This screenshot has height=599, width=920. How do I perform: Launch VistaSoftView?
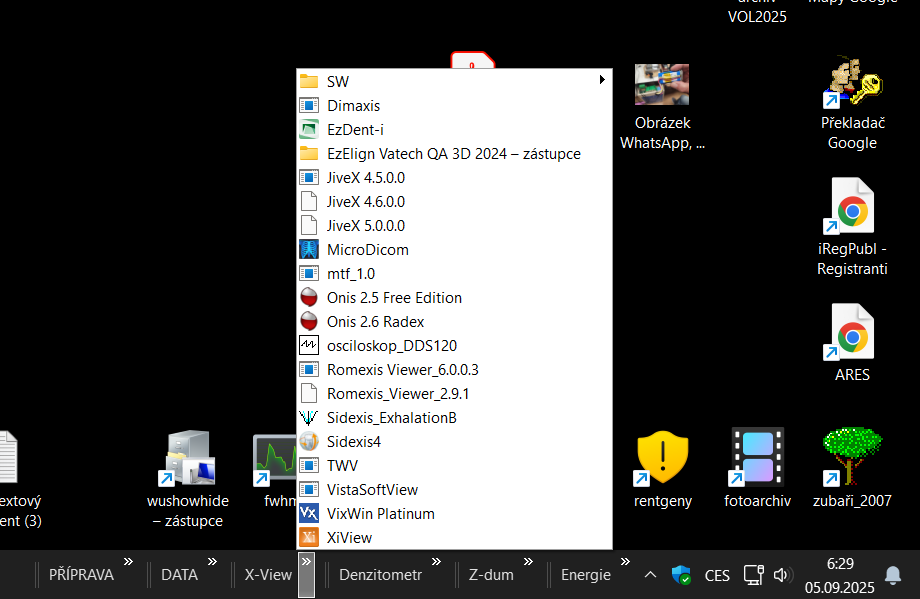[x=454, y=490]
